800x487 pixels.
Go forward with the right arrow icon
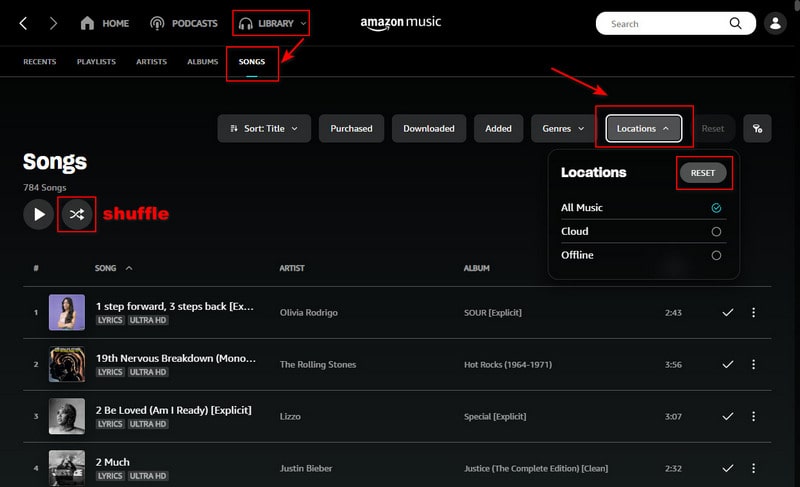pos(53,23)
